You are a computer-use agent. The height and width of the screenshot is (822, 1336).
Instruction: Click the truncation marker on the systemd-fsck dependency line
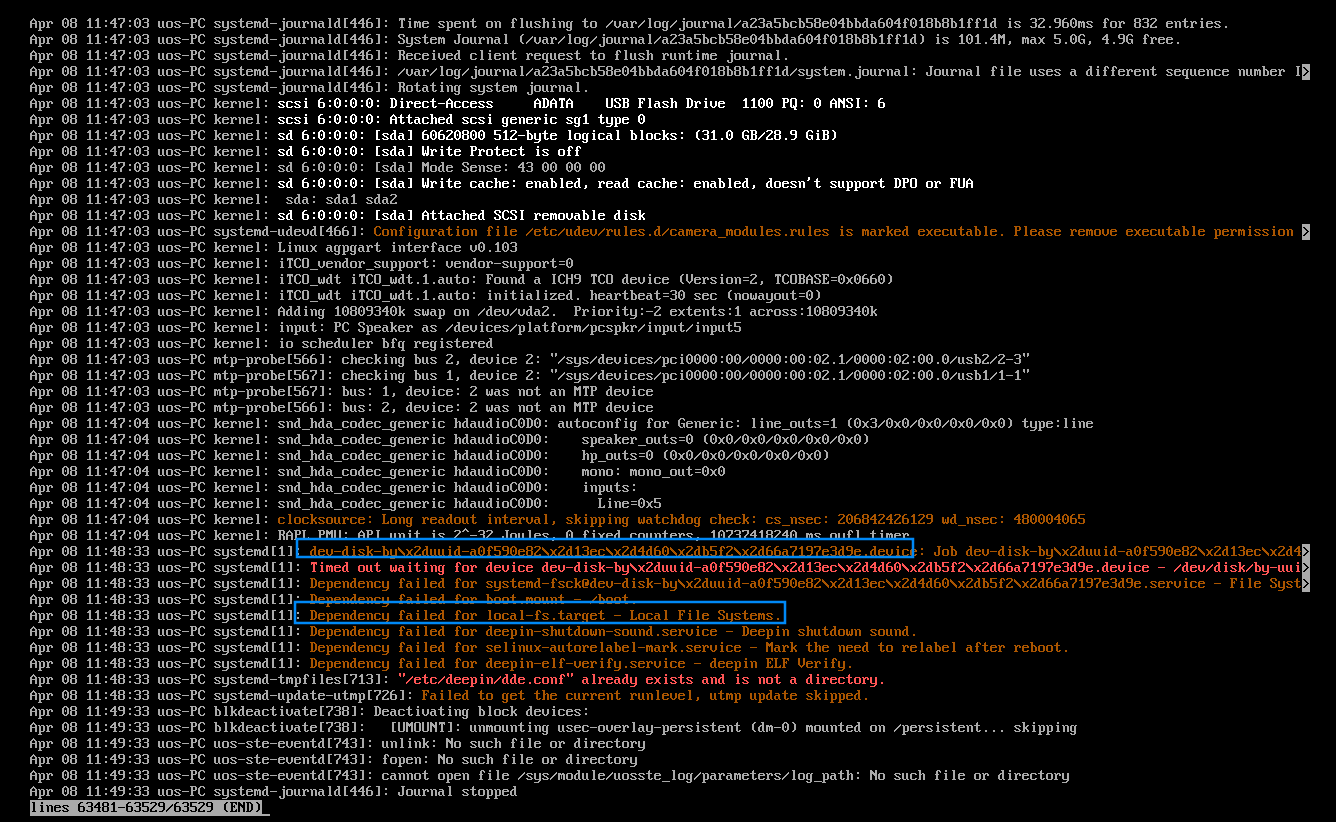[x=1304, y=584]
